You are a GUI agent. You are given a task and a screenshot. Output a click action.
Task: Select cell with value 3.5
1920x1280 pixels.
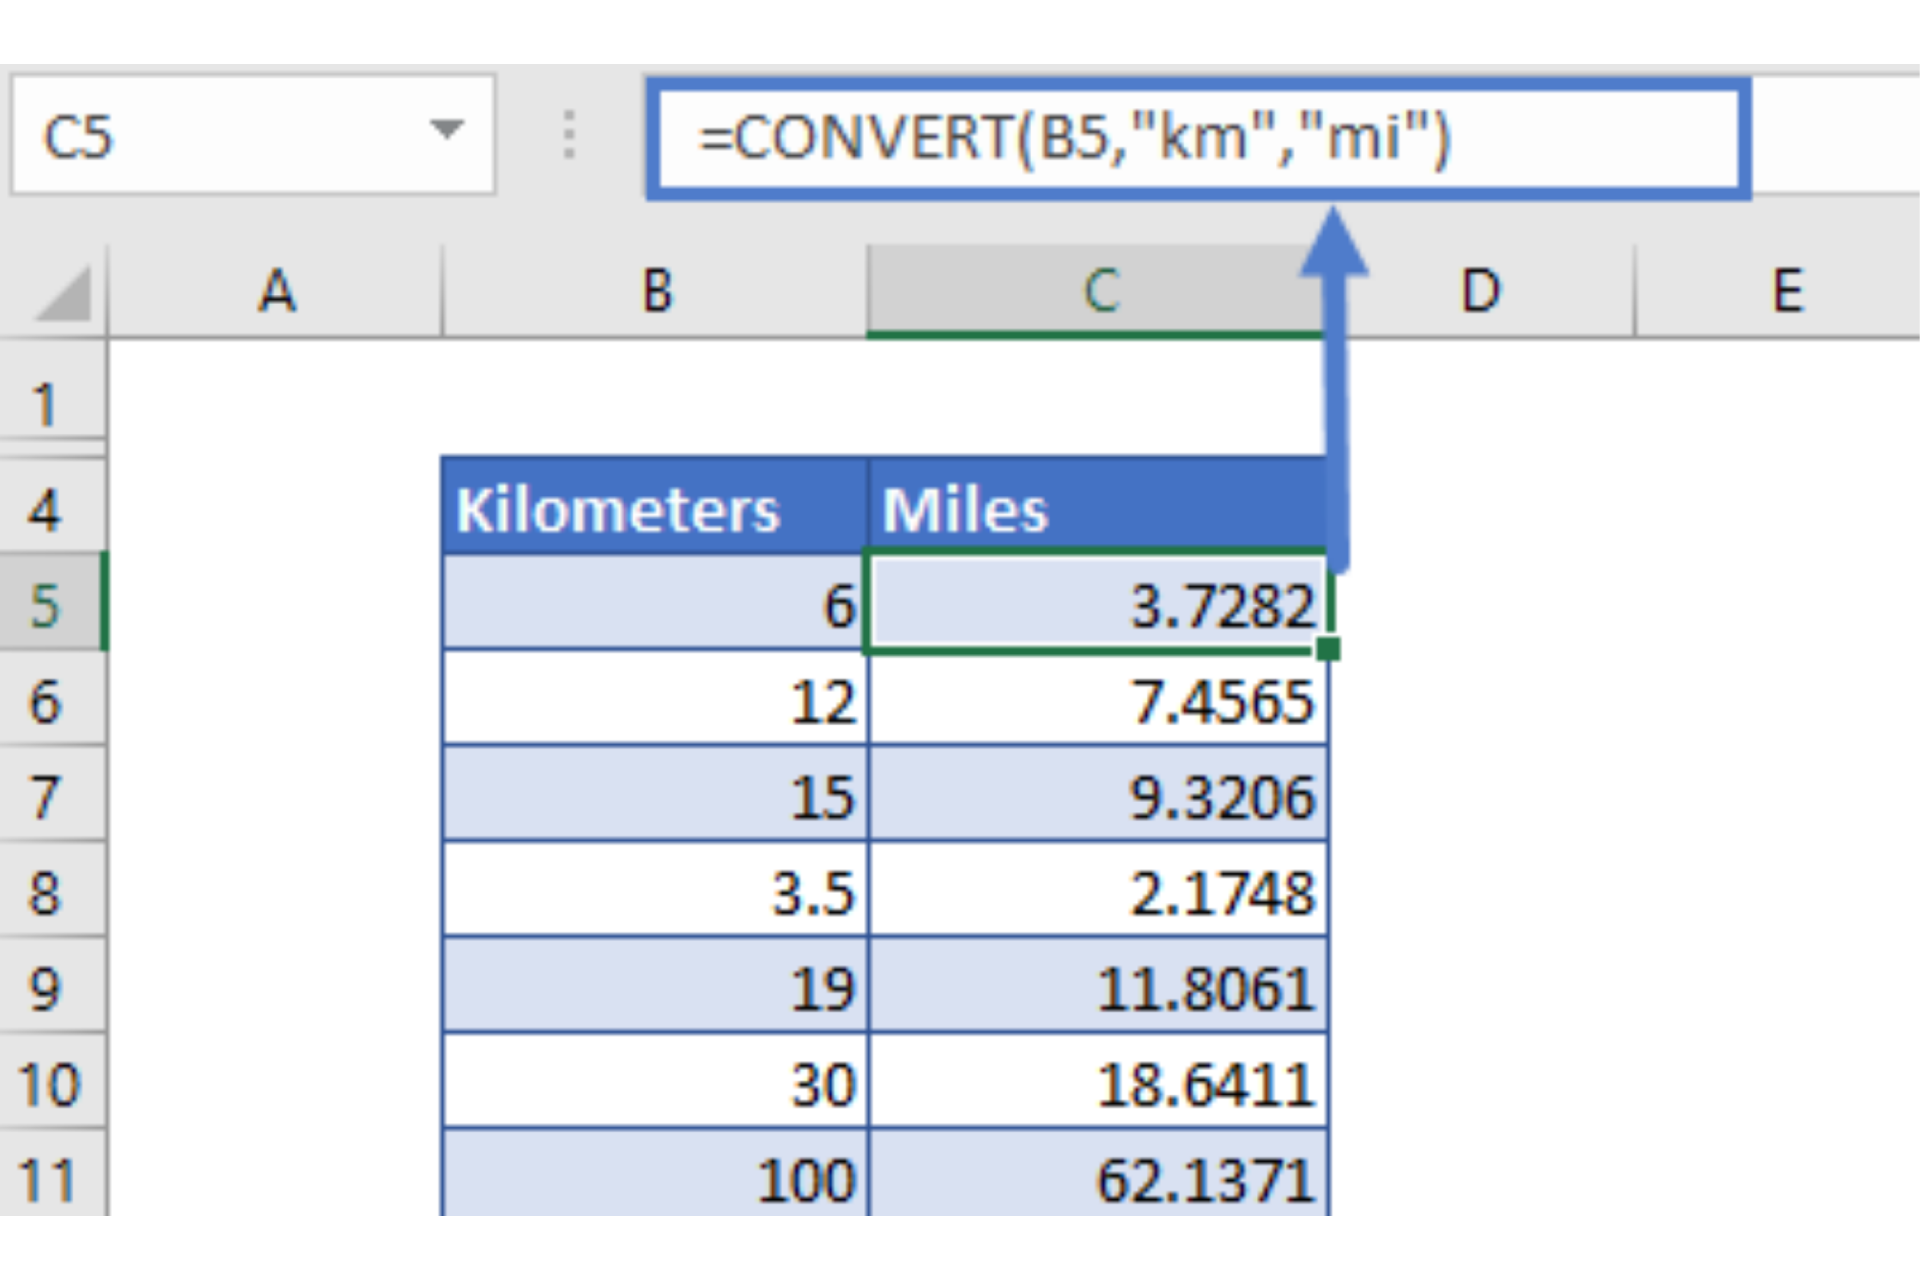click(655, 892)
